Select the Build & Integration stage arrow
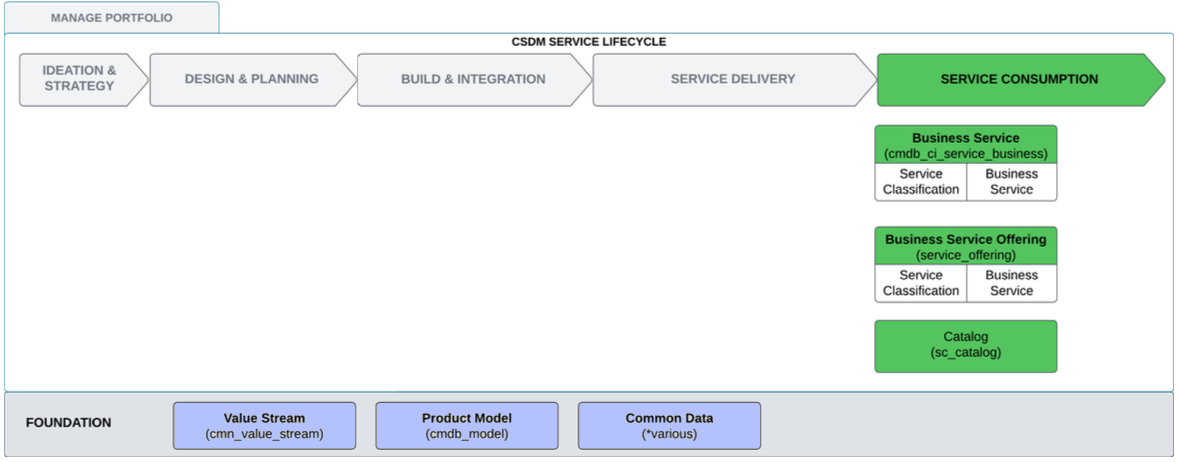Viewport: 1179px width, 462px height. point(474,79)
